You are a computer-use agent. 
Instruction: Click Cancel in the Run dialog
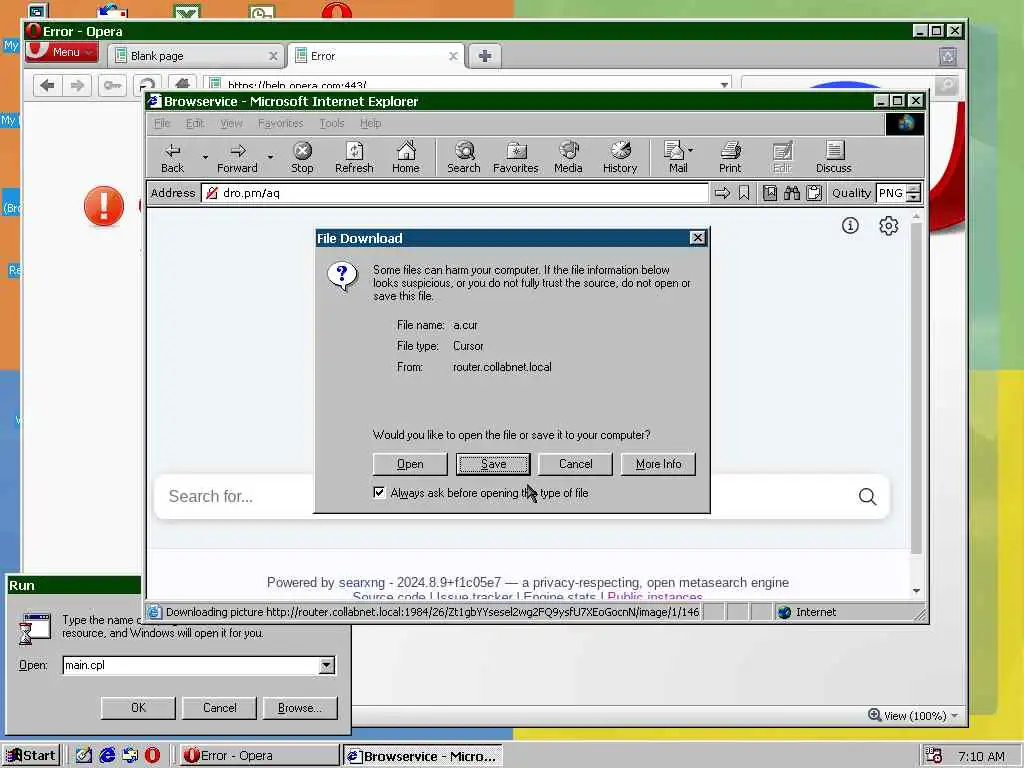click(219, 708)
